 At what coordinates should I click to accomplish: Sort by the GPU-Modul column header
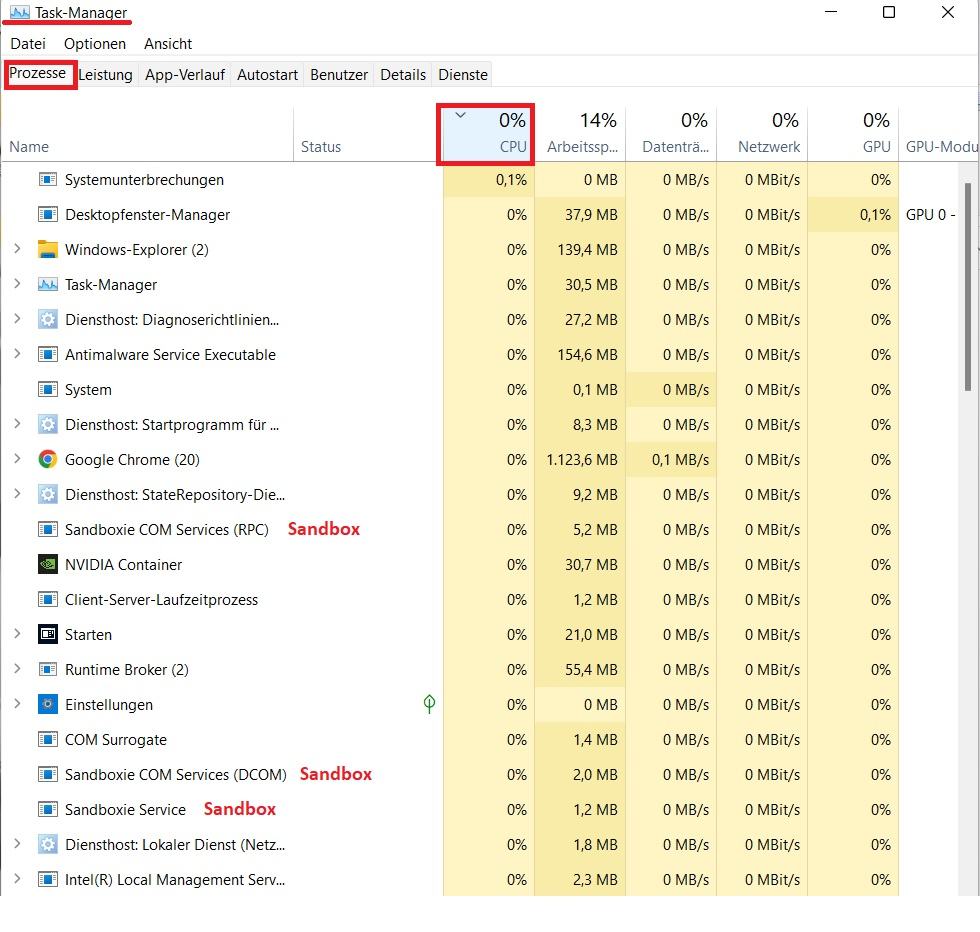(x=939, y=134)
